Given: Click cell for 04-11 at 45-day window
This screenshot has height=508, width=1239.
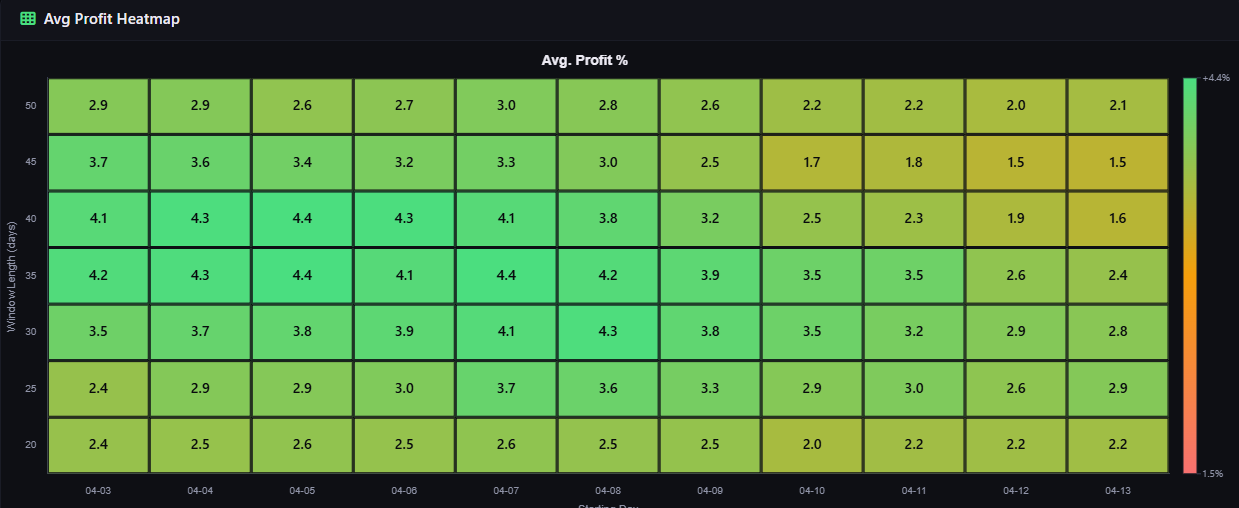Looking at the screenshot, I should click(913, 162).
